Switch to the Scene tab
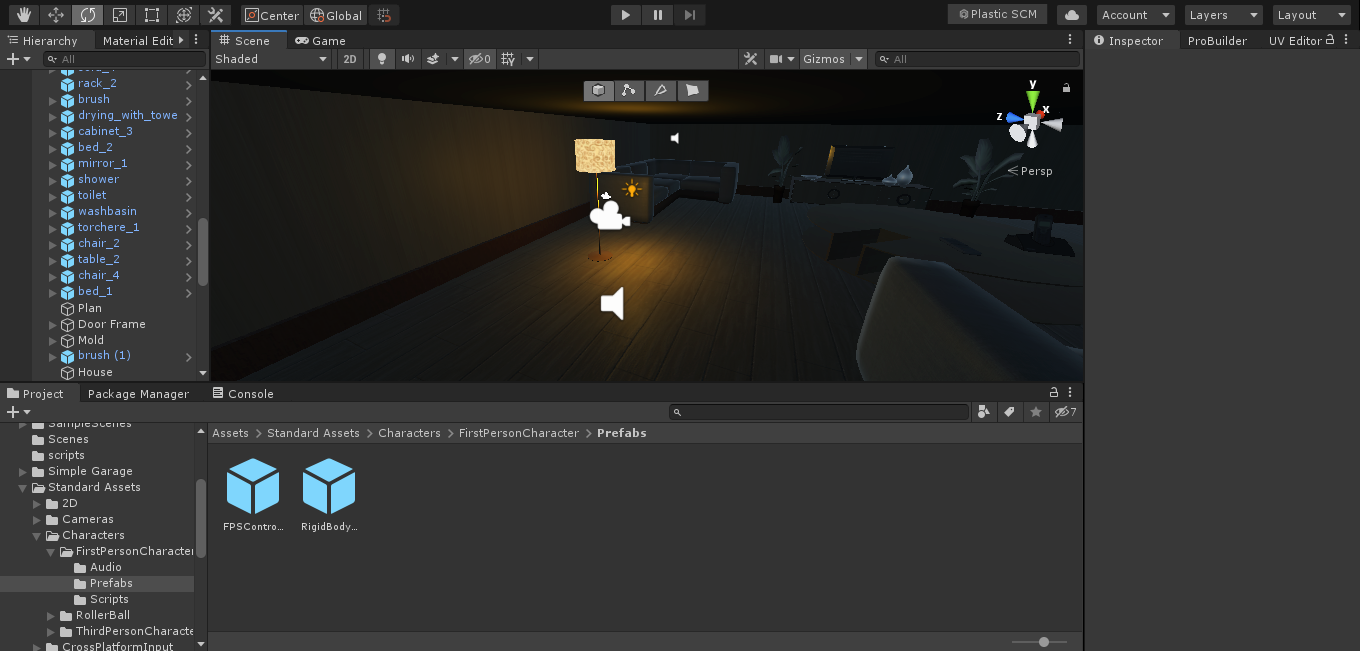The width and height of the screenshot is (1360, 651). [250, 40]
